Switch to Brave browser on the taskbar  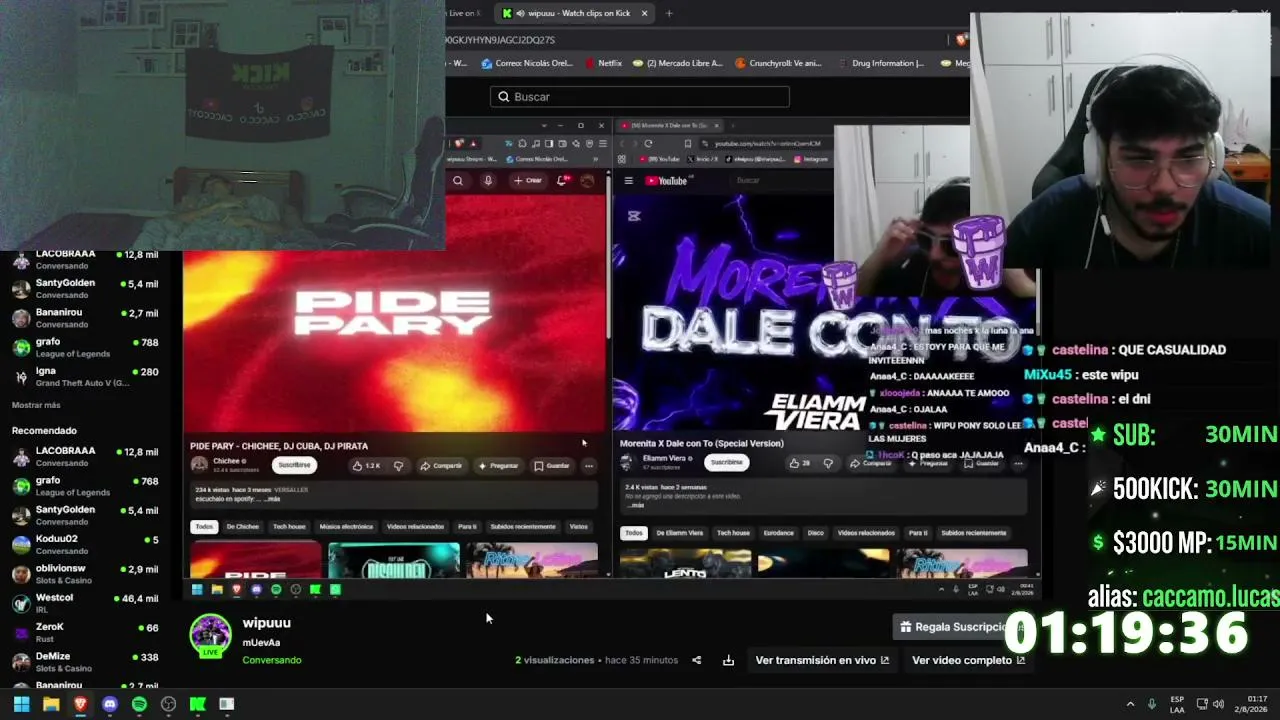coord(80,704)
